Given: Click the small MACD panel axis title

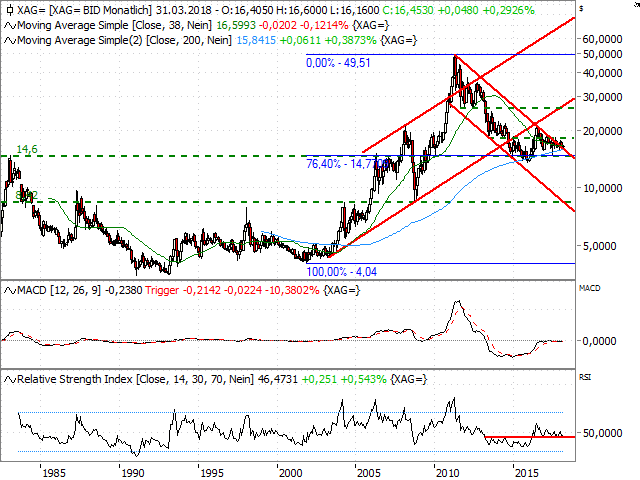Looking at the screenshot, I should click(589, 288).
